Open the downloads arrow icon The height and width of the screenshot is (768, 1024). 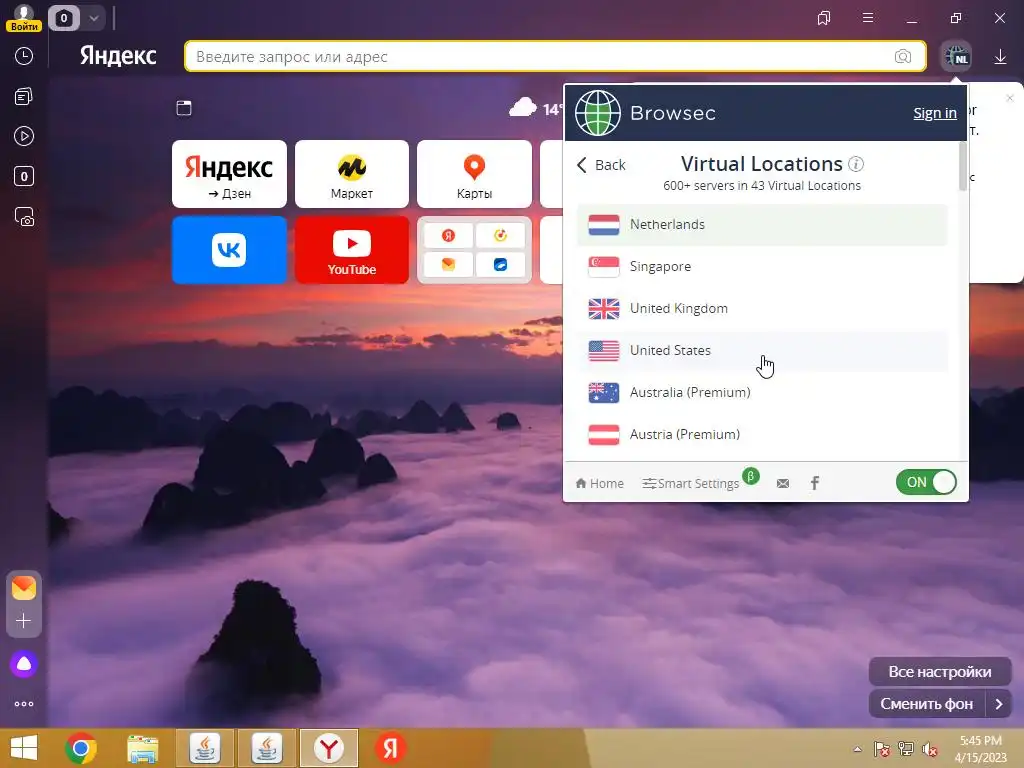[x=1000, y=57]
